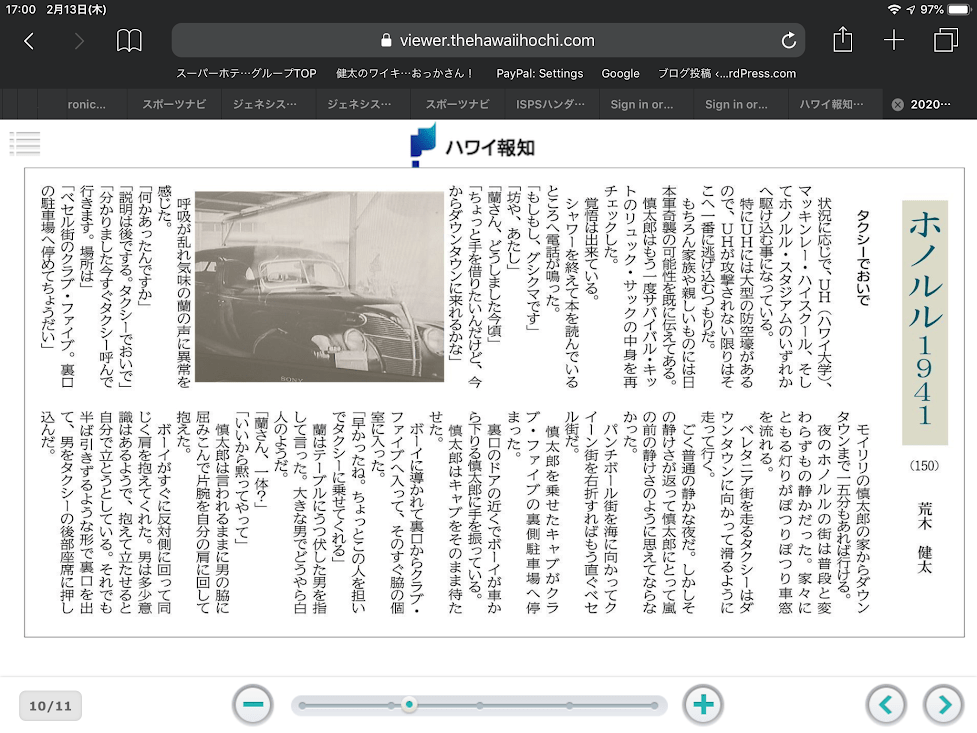Go to previous page arrow
The height and width of the screenshot is (733, 977).
click(x=885, y=705)
